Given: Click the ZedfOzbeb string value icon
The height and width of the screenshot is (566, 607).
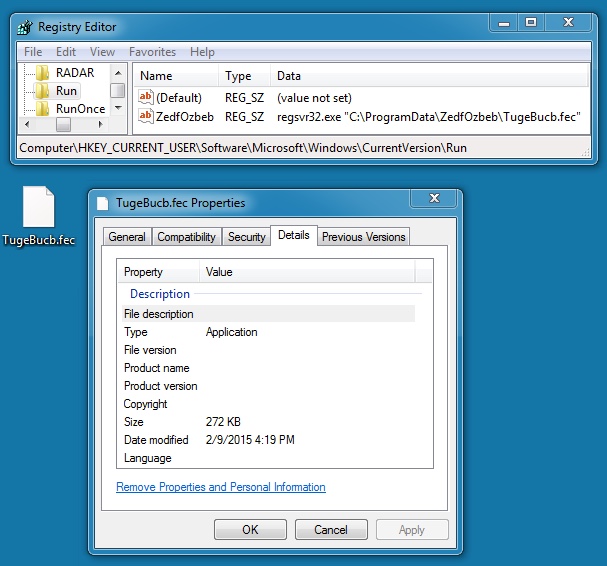Looking at the screenshot, I should click(x=145, y=116).
